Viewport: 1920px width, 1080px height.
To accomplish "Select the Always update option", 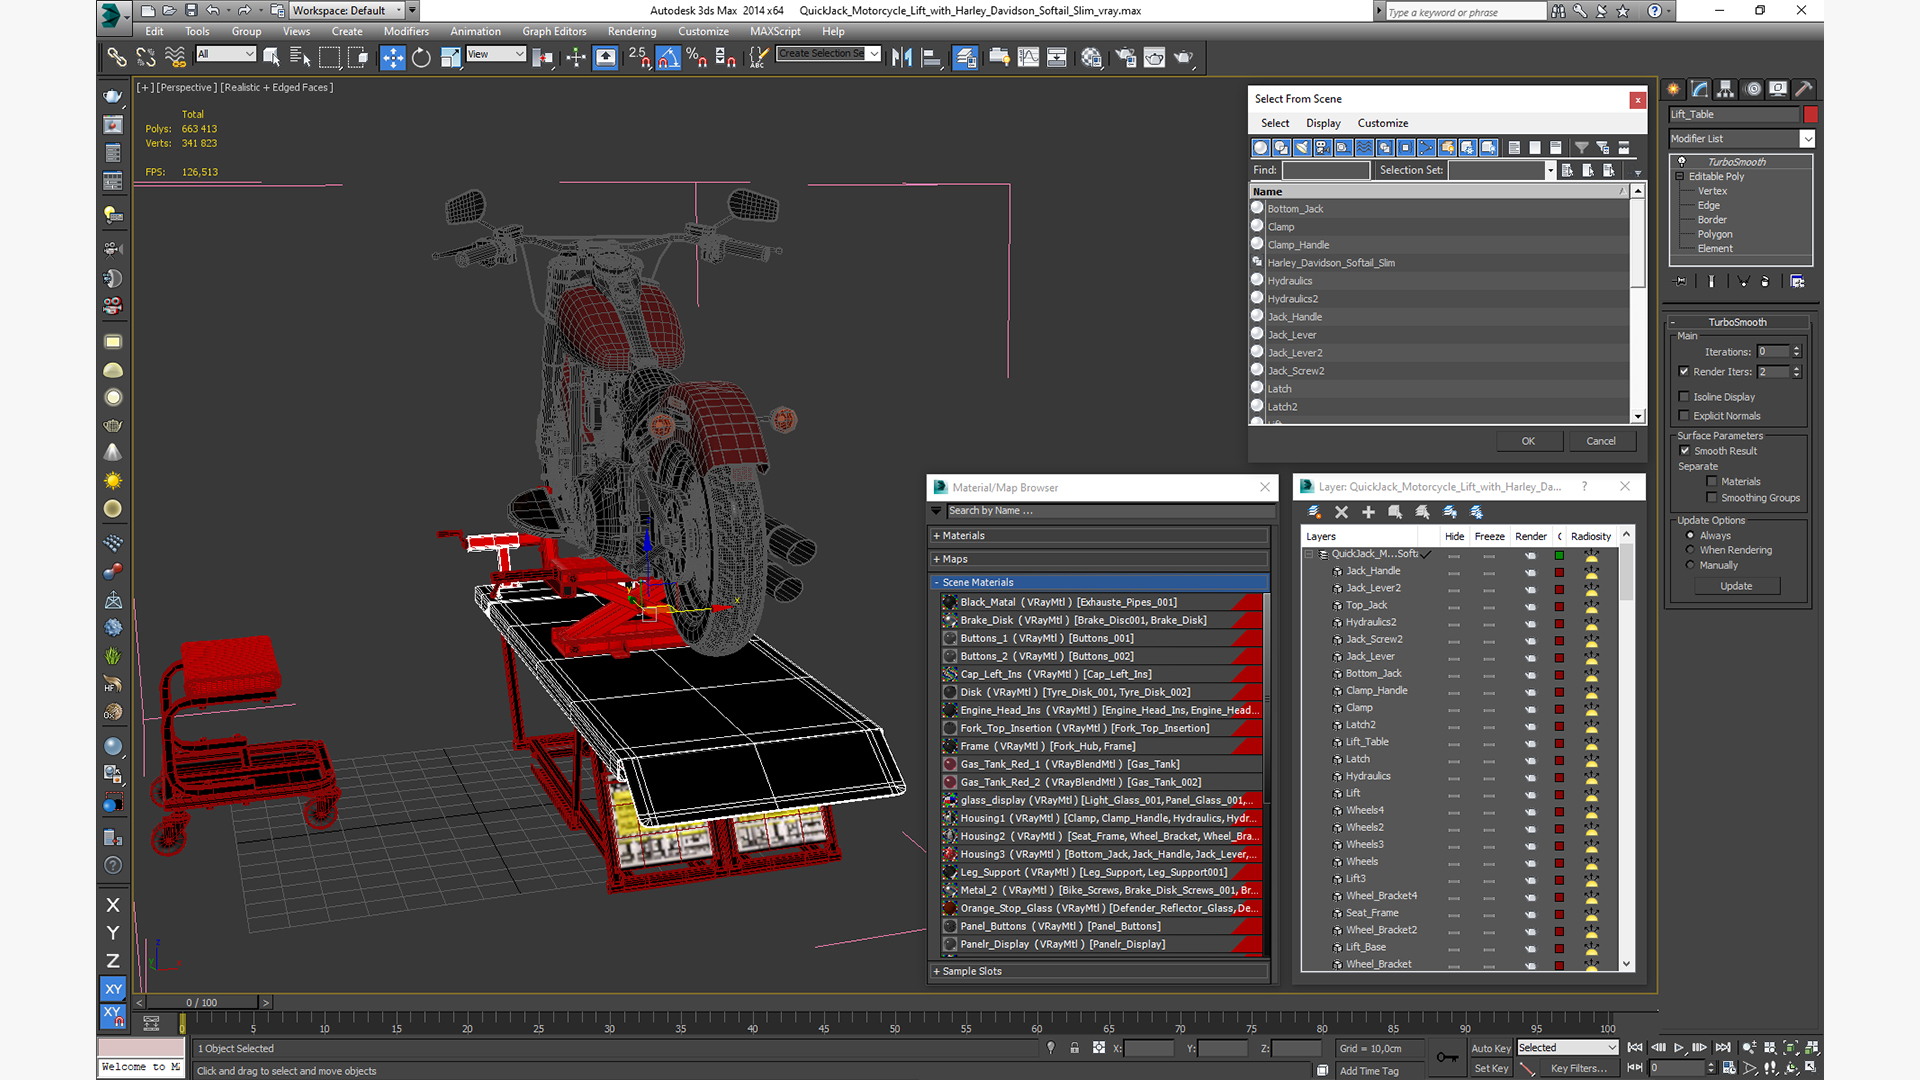I will tap(1691, 536).
